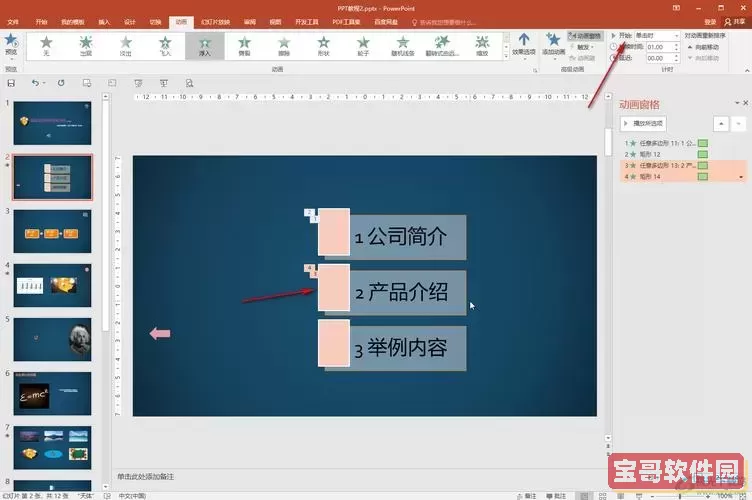Select the Fade animation effect
This screenshot has width=752, height=500.
tap(126, 46)
